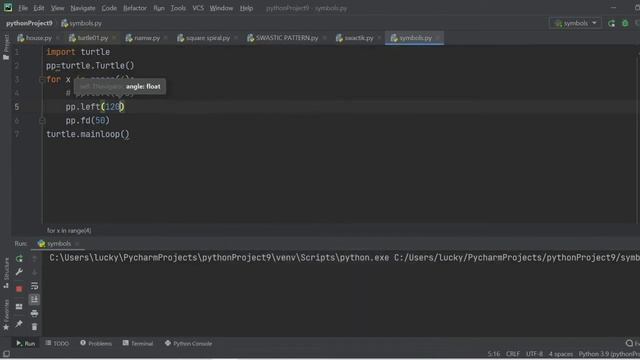Screen dimensions: 640x360
Task: Click the Rerun icon in the Run panel
Action: point(19,259)
